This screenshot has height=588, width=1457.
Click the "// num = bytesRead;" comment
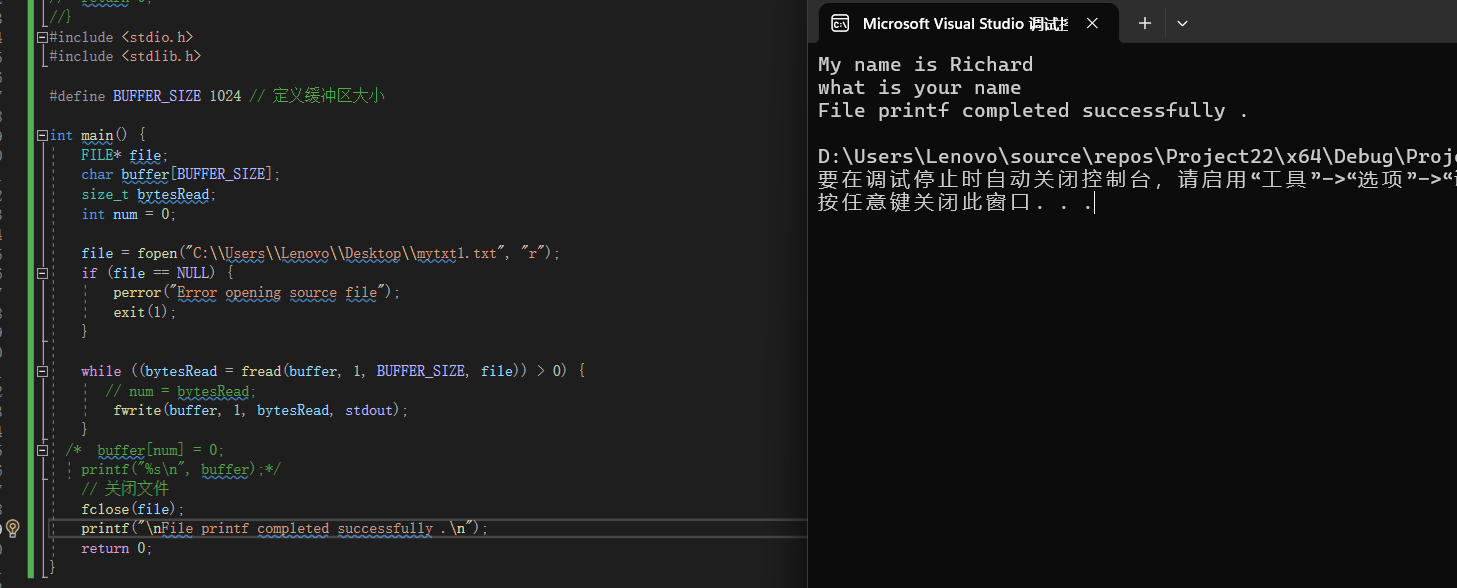[181, 391]
